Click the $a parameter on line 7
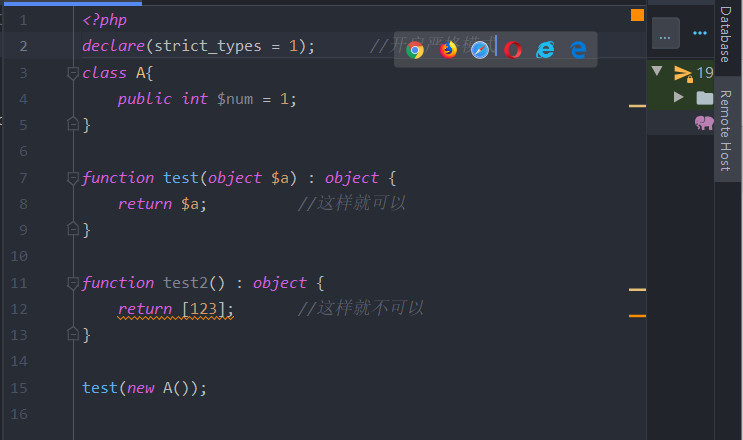 tap(280, 178)
